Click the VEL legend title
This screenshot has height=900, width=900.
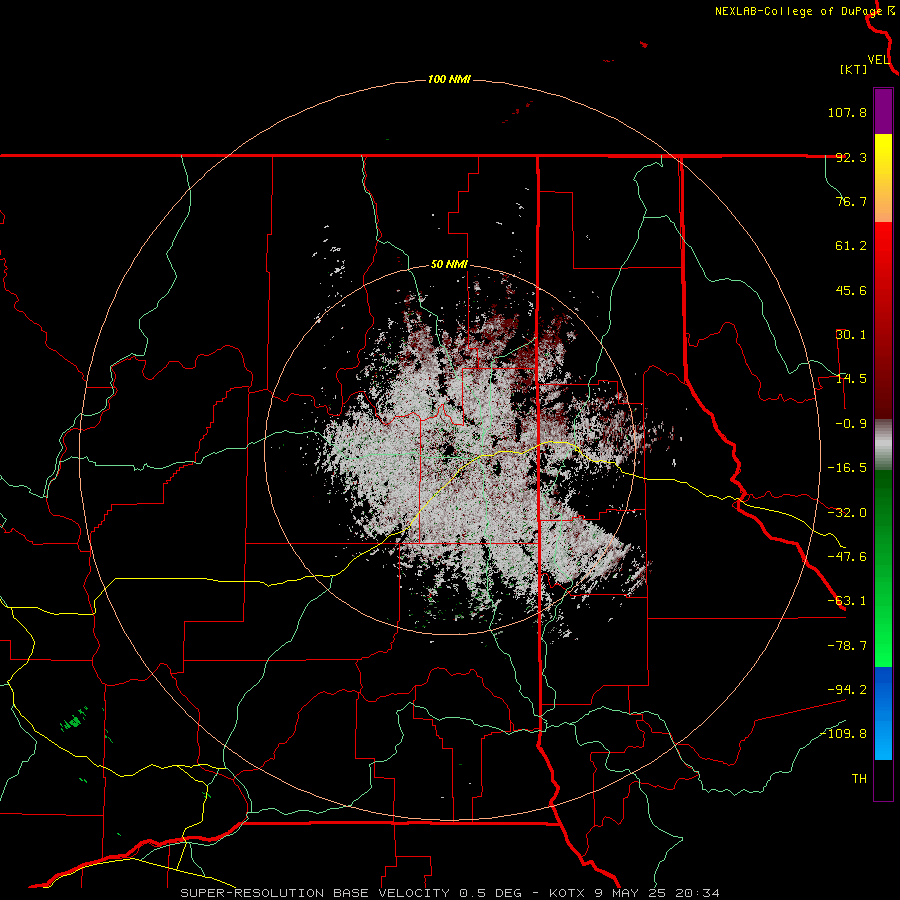pyautogui.click(x=878, y=60)
